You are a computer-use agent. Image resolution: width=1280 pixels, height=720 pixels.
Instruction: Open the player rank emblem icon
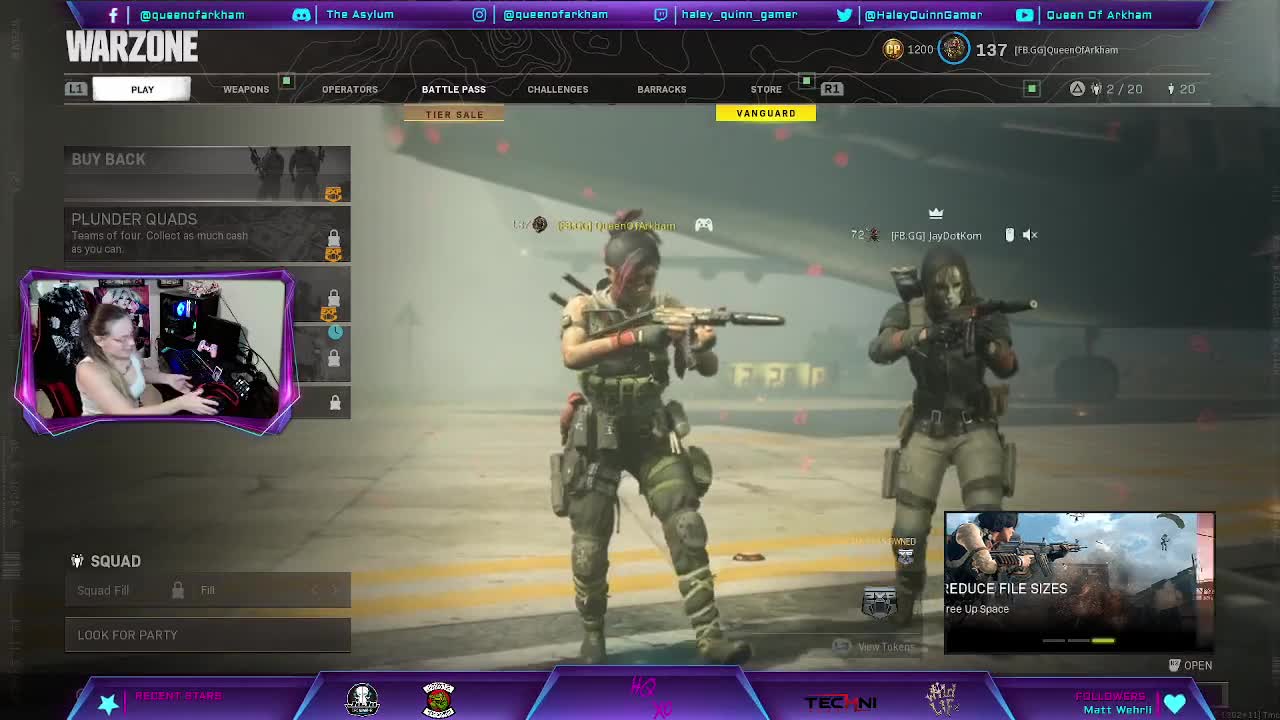(954, 48)
